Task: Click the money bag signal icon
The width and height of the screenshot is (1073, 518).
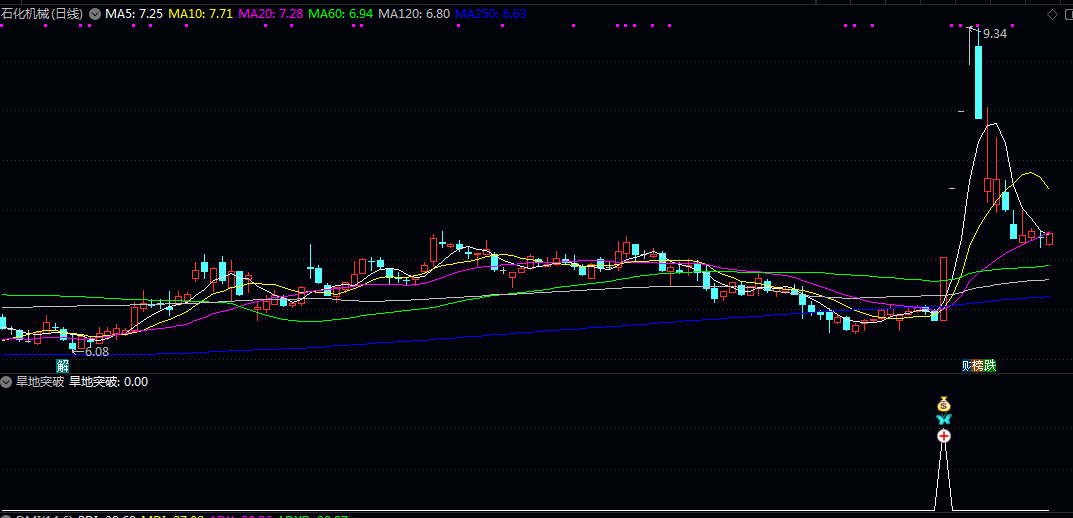Action: (x=943, y=404)
